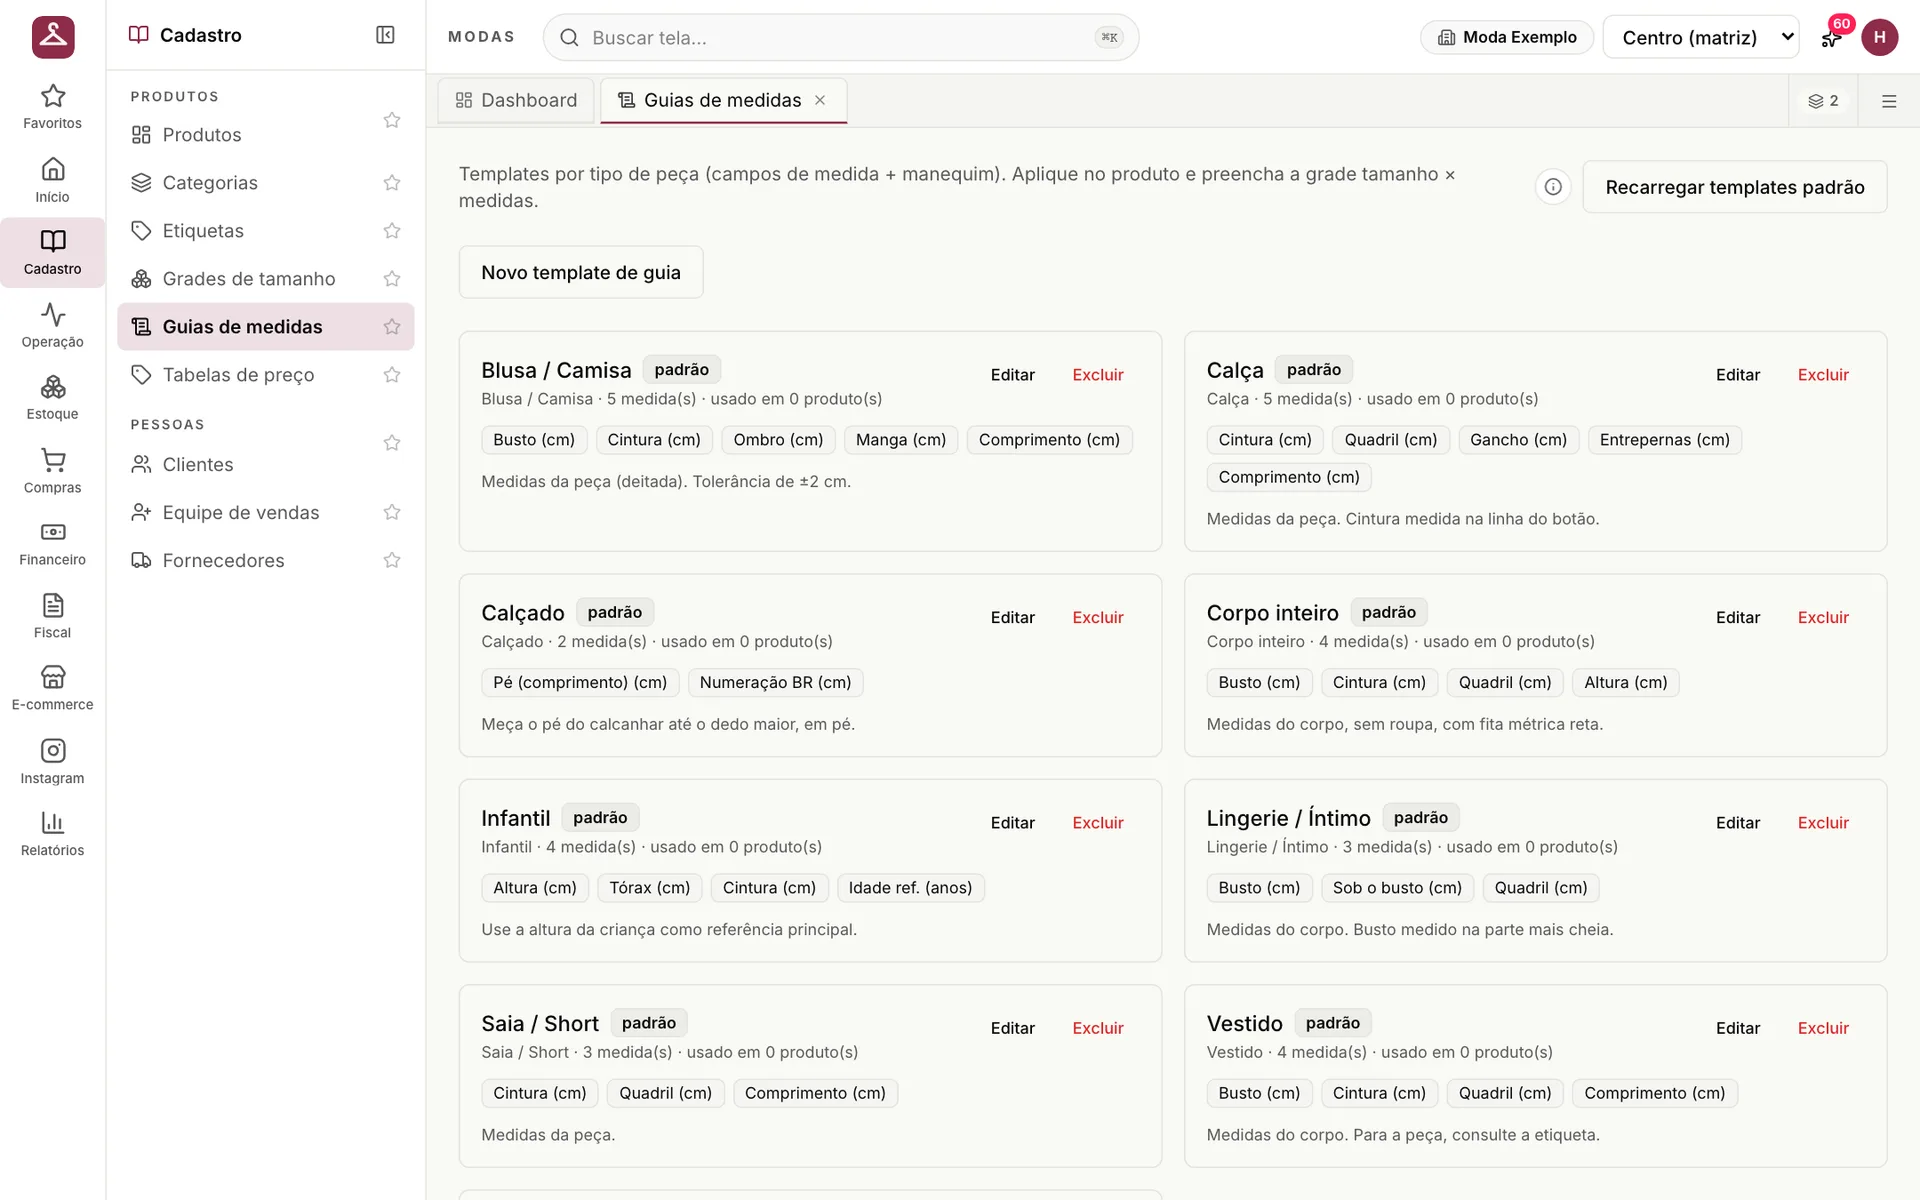1920x1200 pixels.
Task: Favorite the Etiquetas menu item
Action: click(392, 231)
